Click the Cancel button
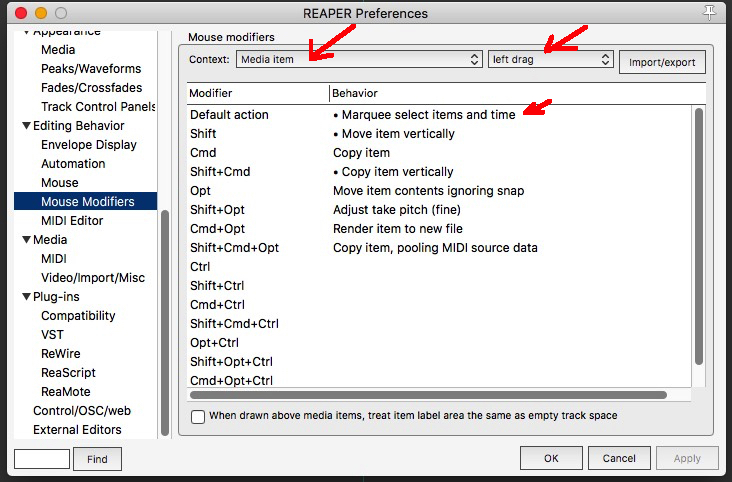Screen dimensions: 732x482 pos(619,458)
